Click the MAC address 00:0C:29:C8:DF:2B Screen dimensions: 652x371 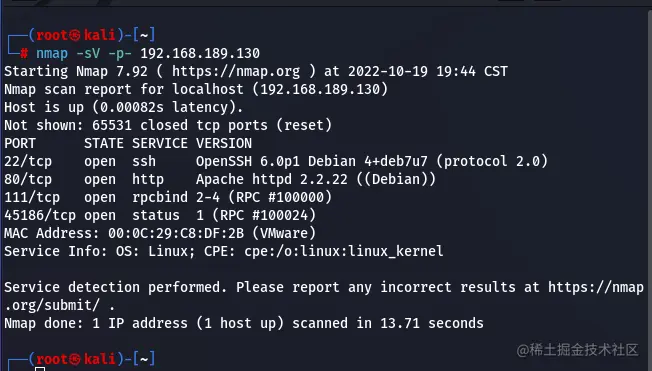[x=176, y=233]
